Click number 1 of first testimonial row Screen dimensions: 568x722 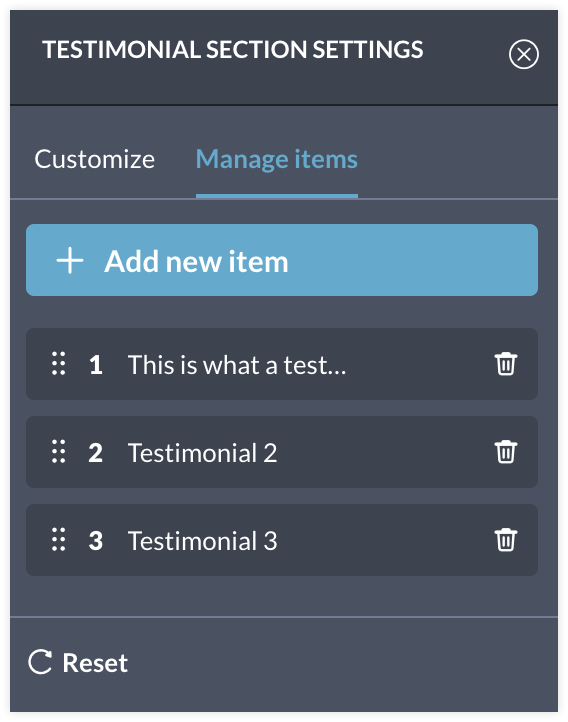tap(96, 365)
